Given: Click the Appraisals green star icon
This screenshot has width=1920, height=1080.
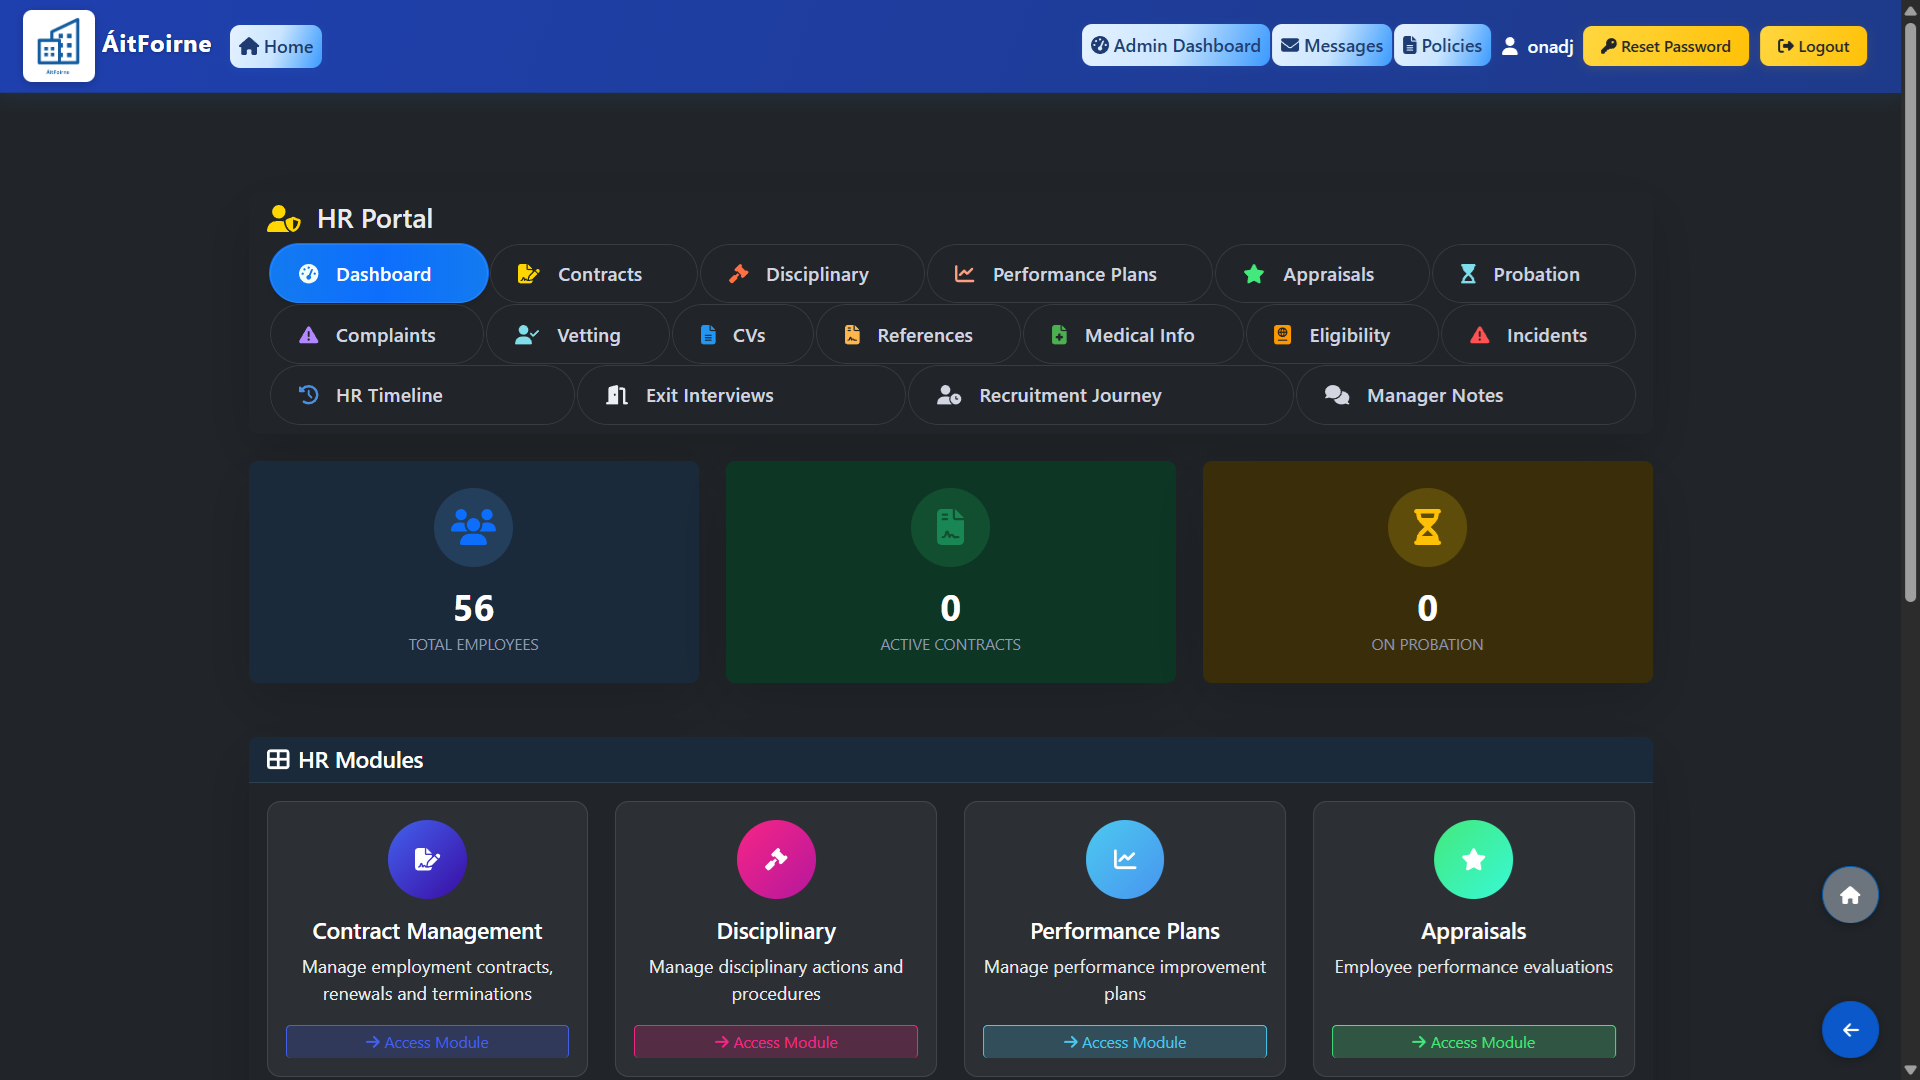Looking at the screenshot, I should (x=1473, y=859).
